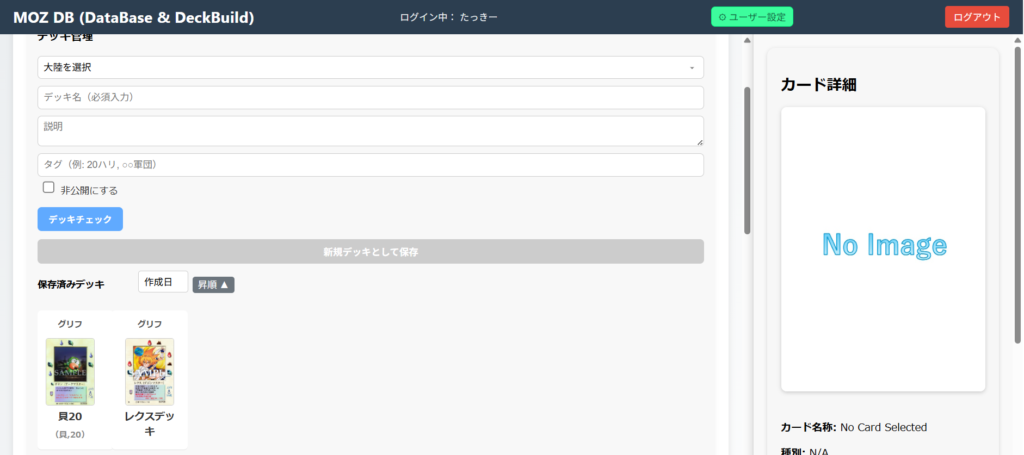Click the main content vertical scrollbar thumb
The image size is (1024, 455).
747,160
